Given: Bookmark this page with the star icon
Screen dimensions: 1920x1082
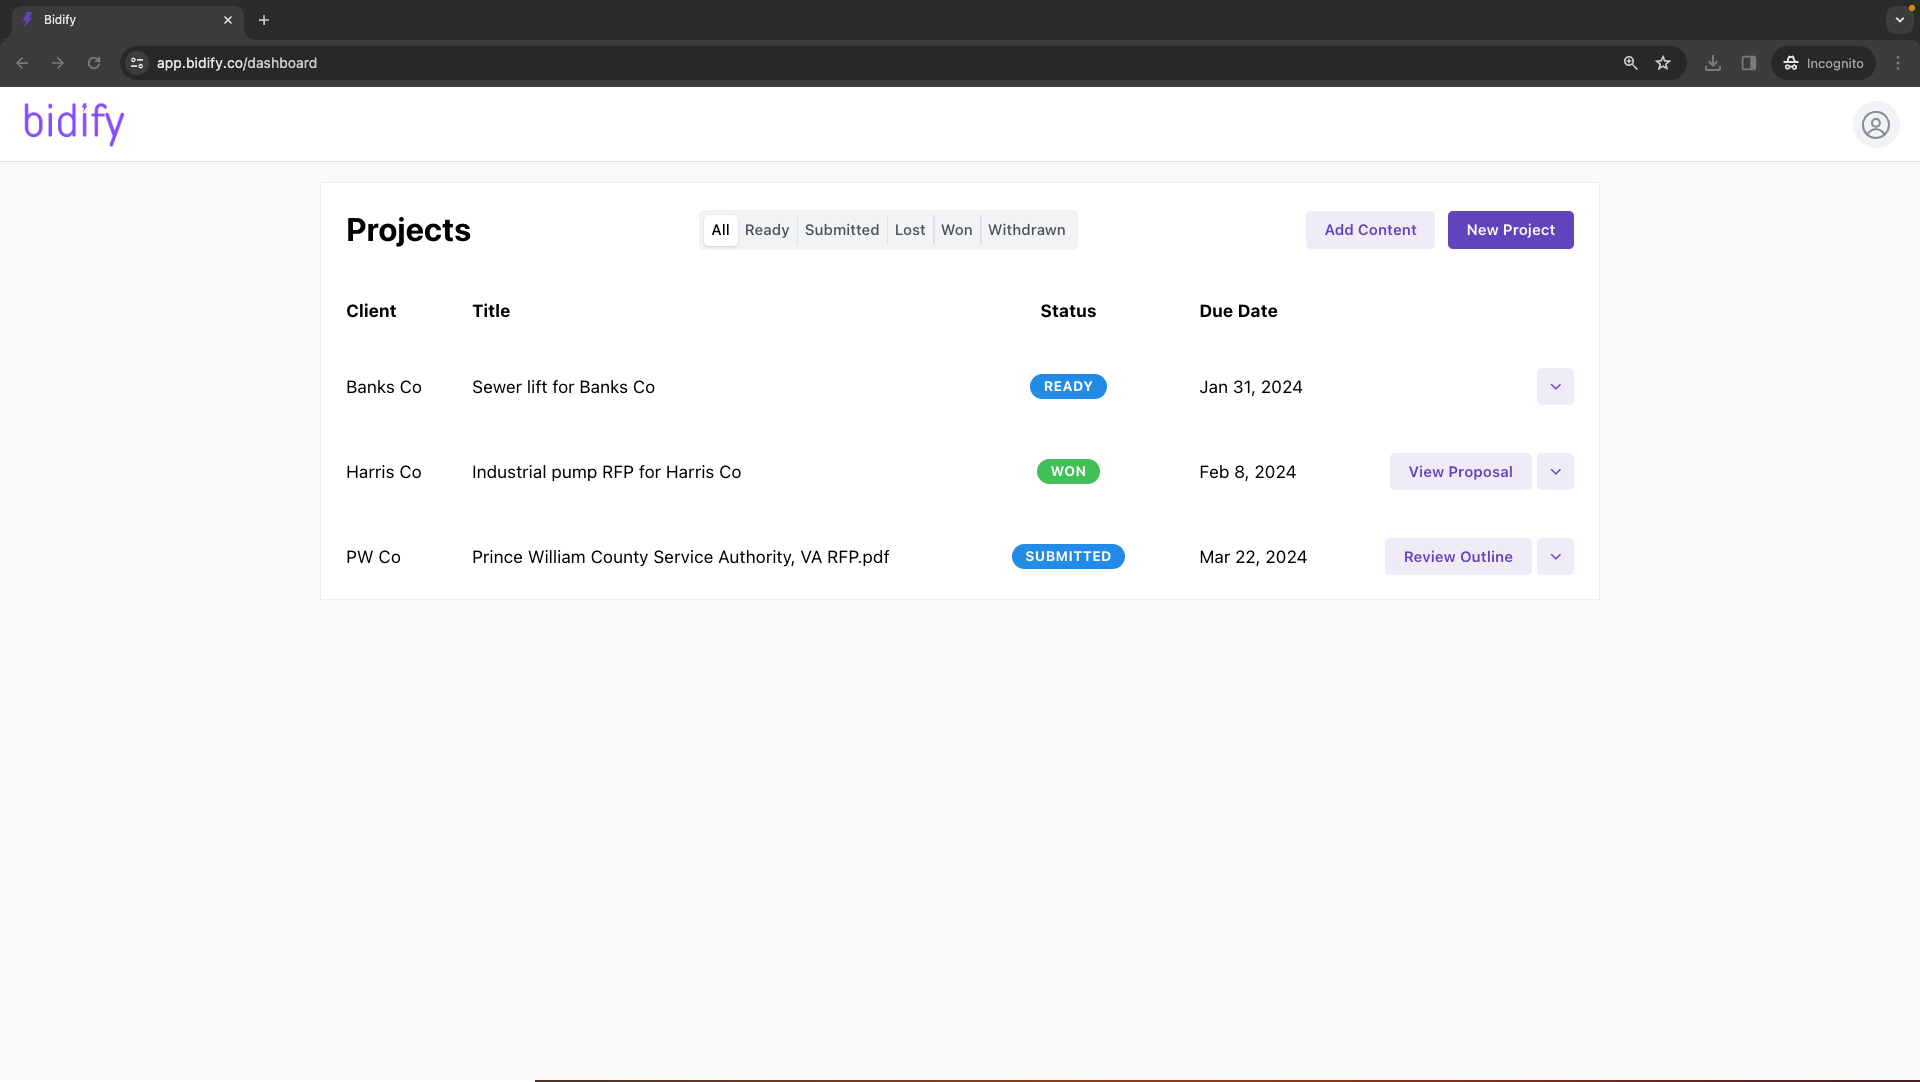Looking at the screenshot, I should click(1663, 63).
